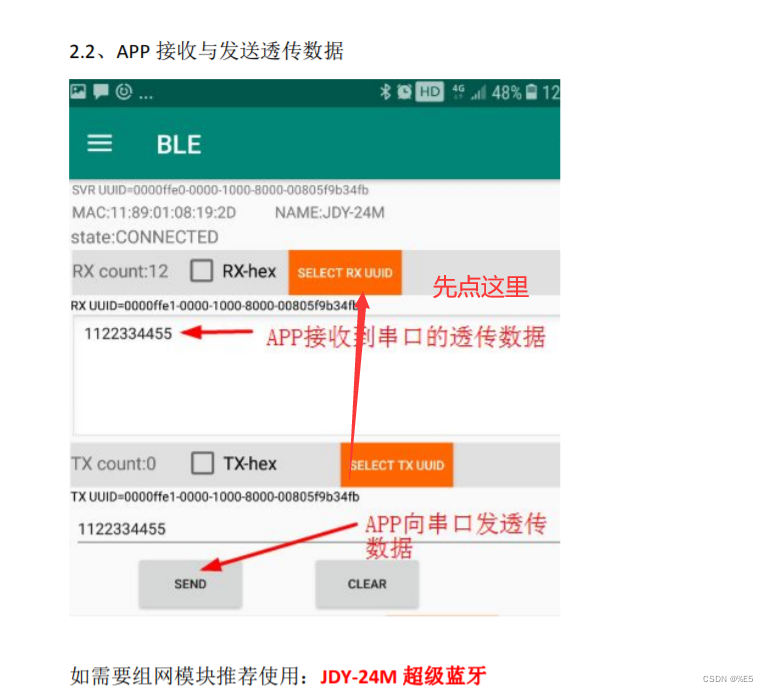Image resolution: width=768 pixels, height=692 pixels.
Task: Click the received data text area
Action: [316, 375]
